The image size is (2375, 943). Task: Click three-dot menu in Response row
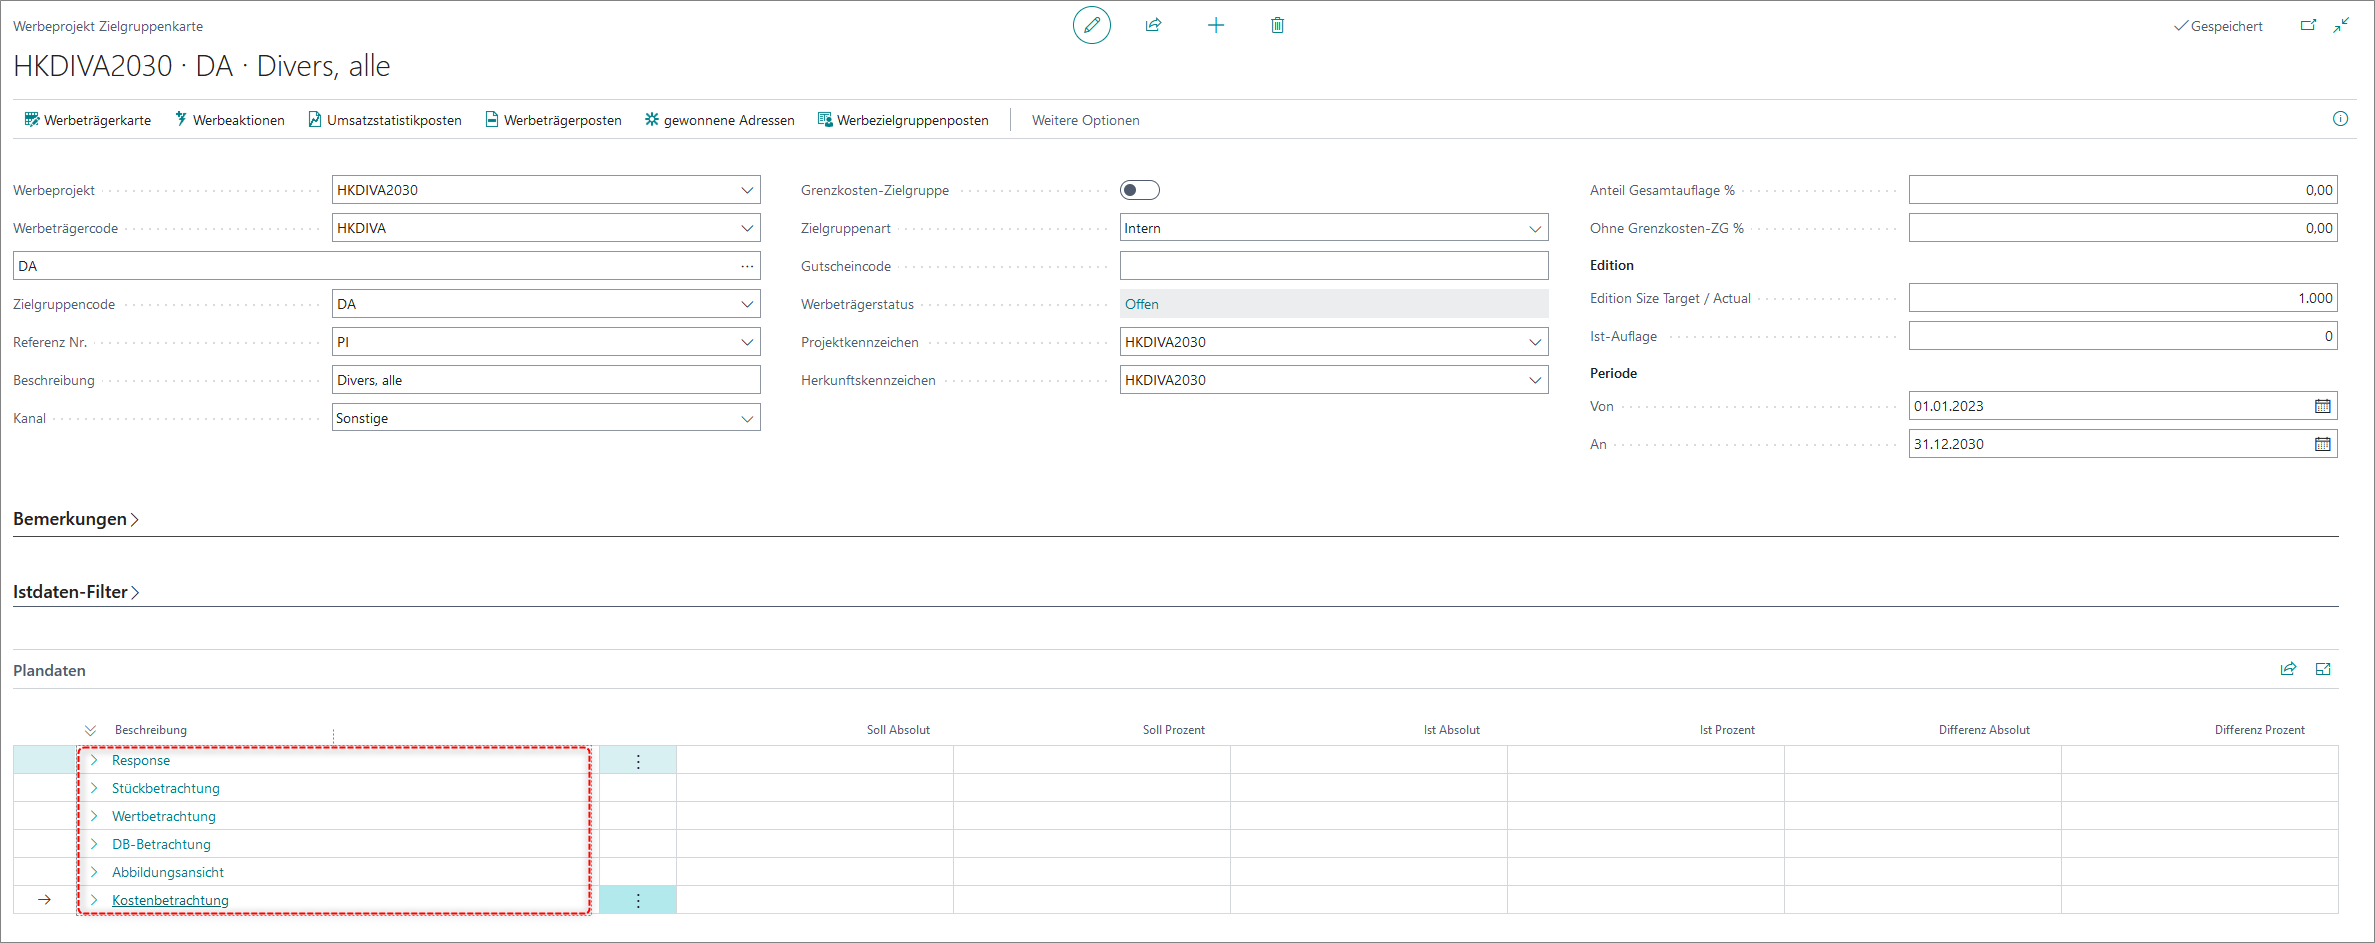click(638, 761)
